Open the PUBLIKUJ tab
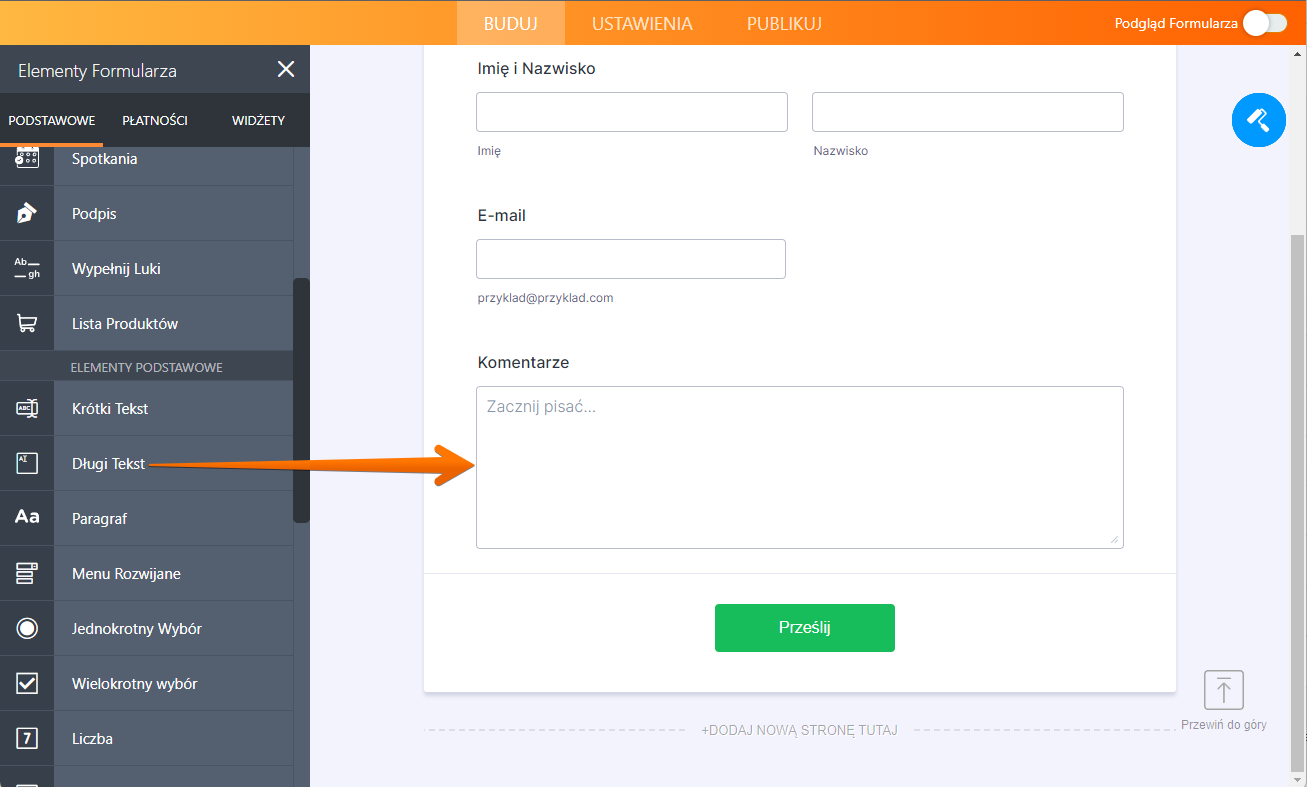Image resolution: width=1307 pixels, height=787 pixels. click(784, 23)
